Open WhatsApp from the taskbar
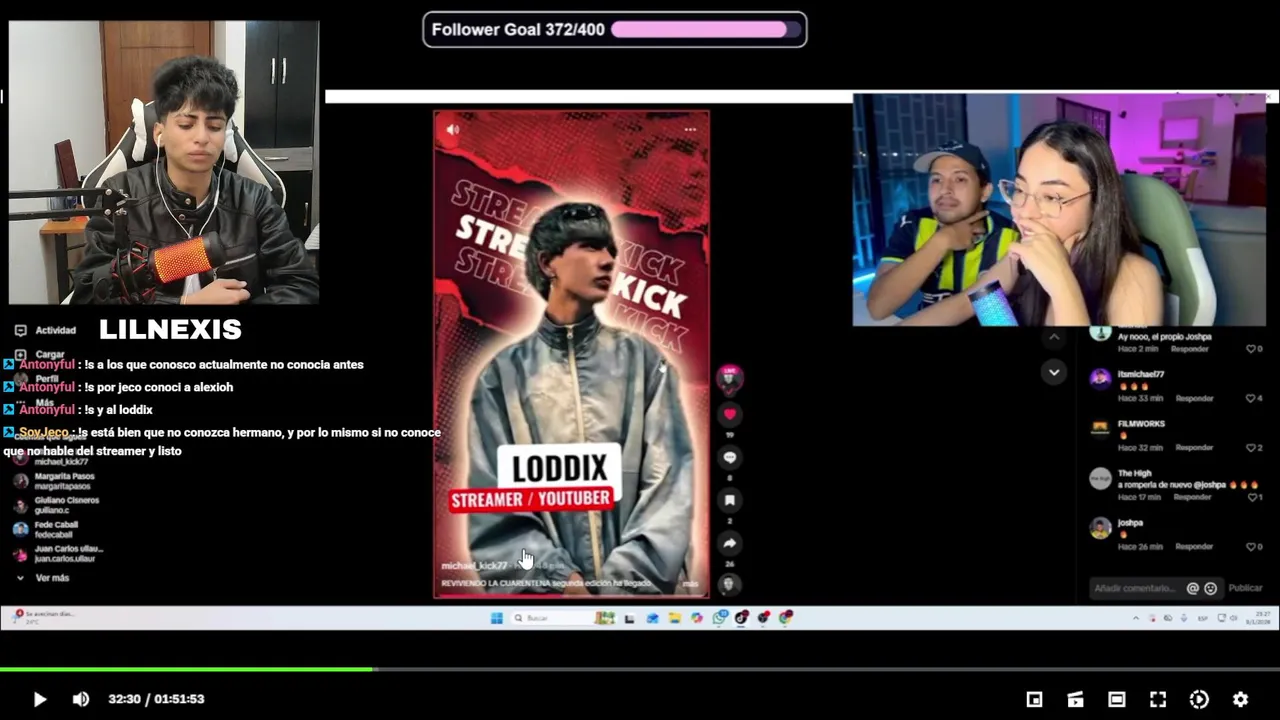The height and width of the screenshot is (720, 1280). coord(719,618)
